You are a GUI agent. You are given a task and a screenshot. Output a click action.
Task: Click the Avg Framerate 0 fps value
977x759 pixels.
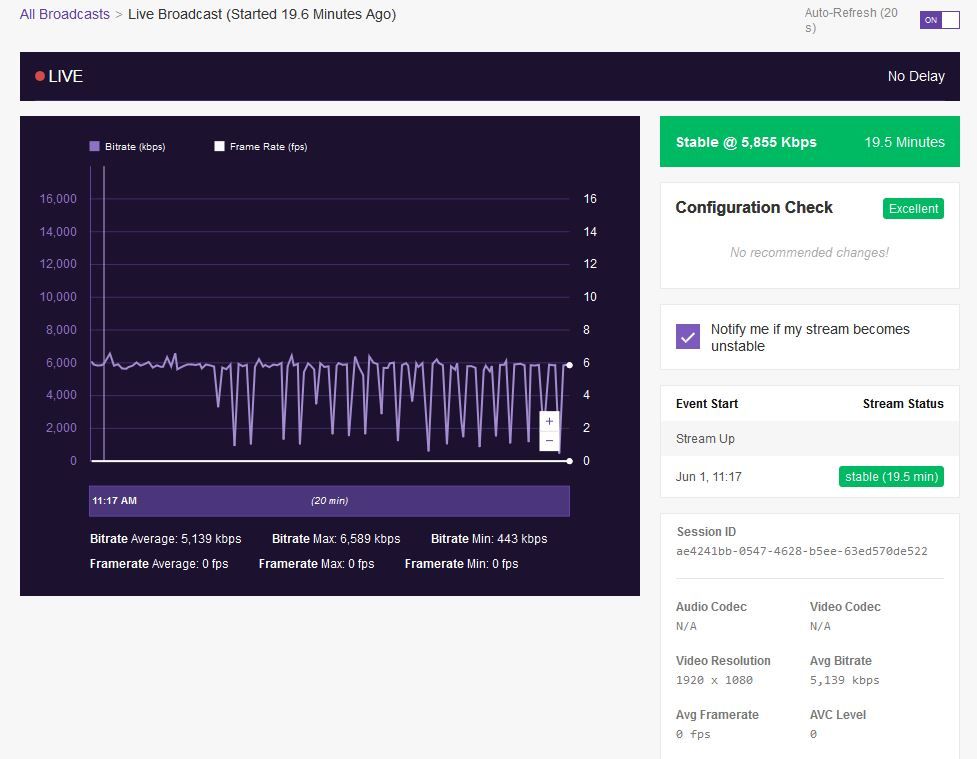(x=693, y=734)
